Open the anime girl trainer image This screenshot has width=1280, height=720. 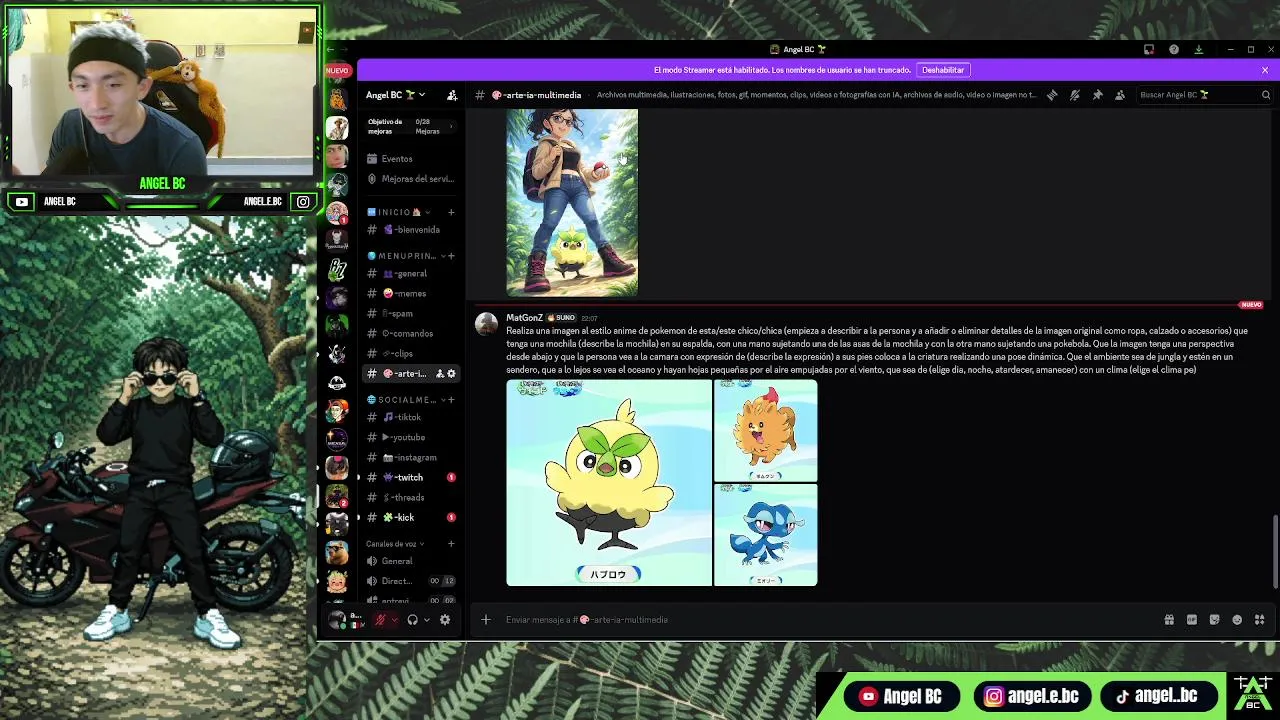(x=572, y=203)
